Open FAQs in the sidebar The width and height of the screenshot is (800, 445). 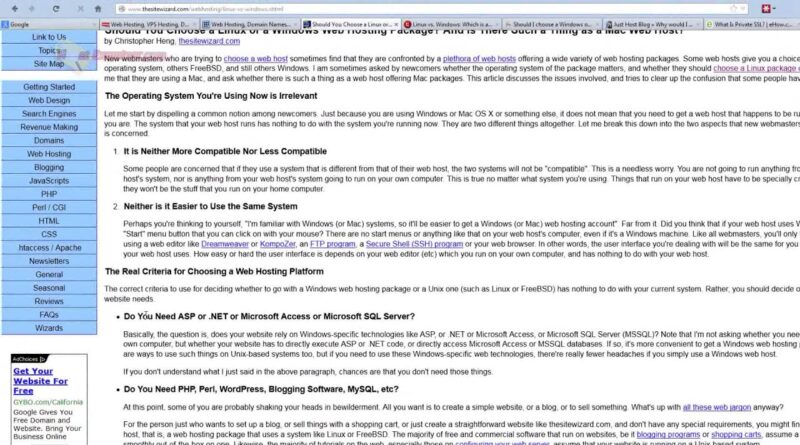49,315
